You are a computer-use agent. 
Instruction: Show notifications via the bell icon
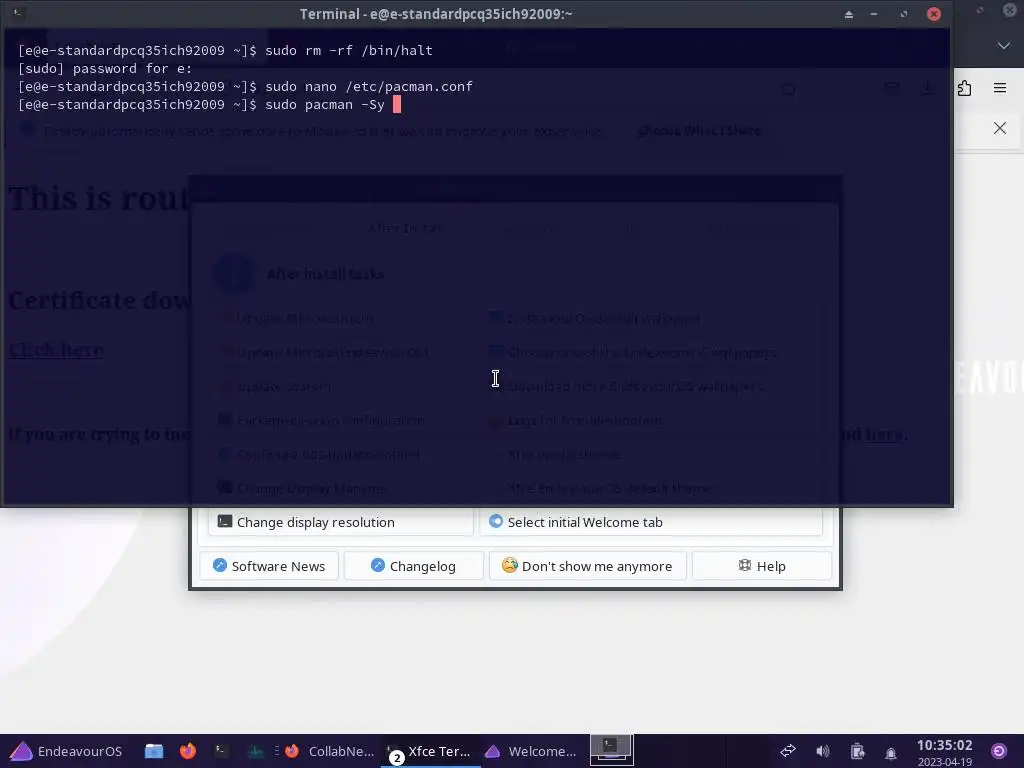point(891,753)
